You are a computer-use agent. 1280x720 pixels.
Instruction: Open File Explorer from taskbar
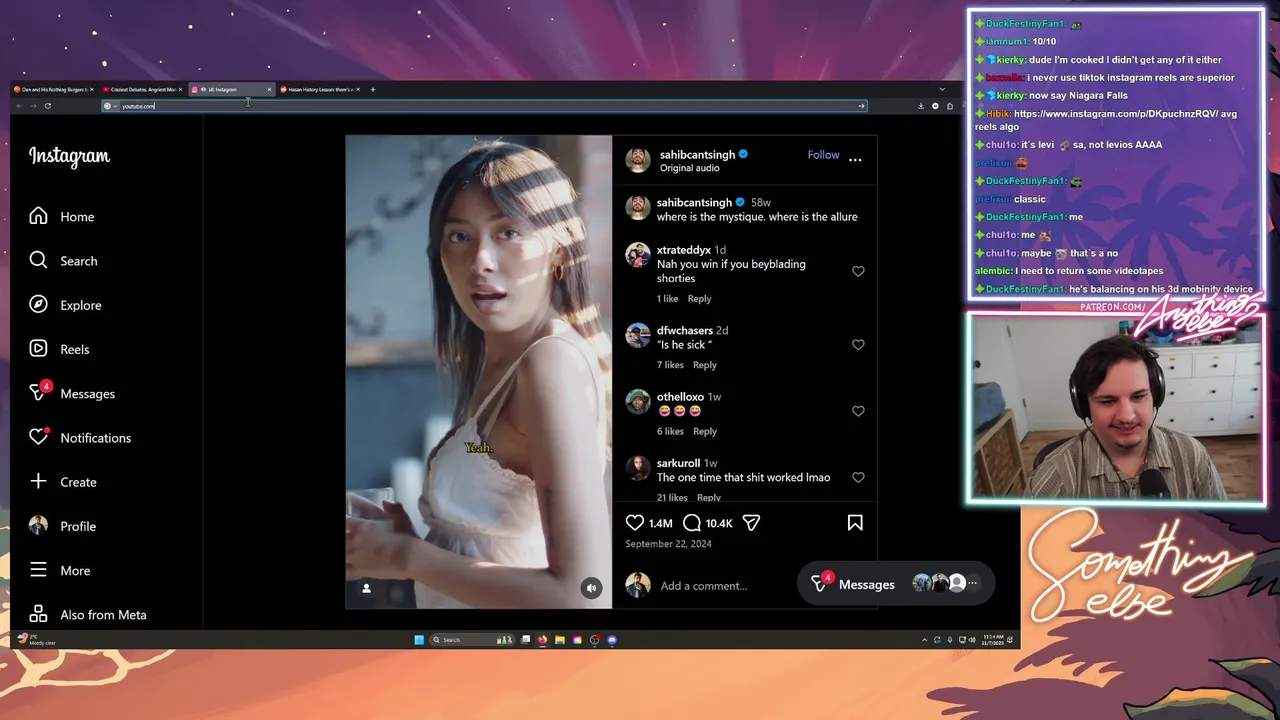(560, 640)
